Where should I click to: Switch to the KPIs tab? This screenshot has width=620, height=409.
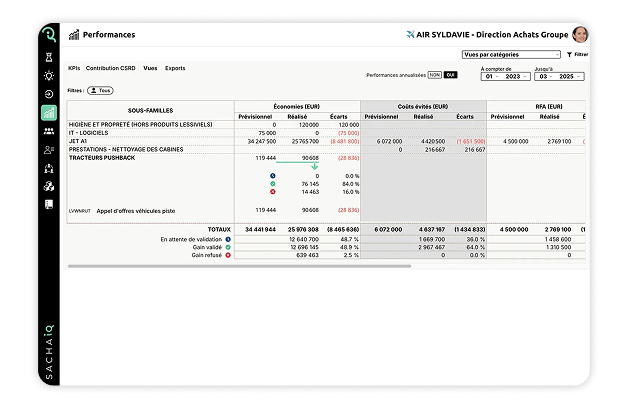(74, 68)
